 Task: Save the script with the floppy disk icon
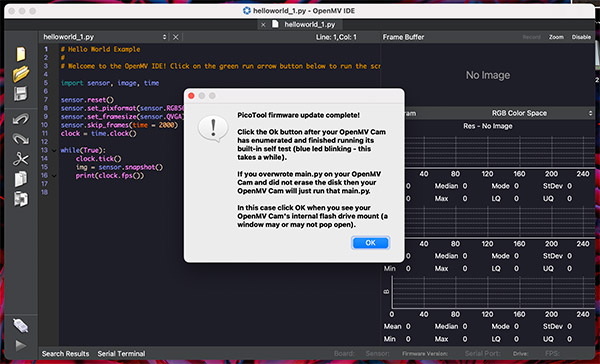(x=21, y=94)
